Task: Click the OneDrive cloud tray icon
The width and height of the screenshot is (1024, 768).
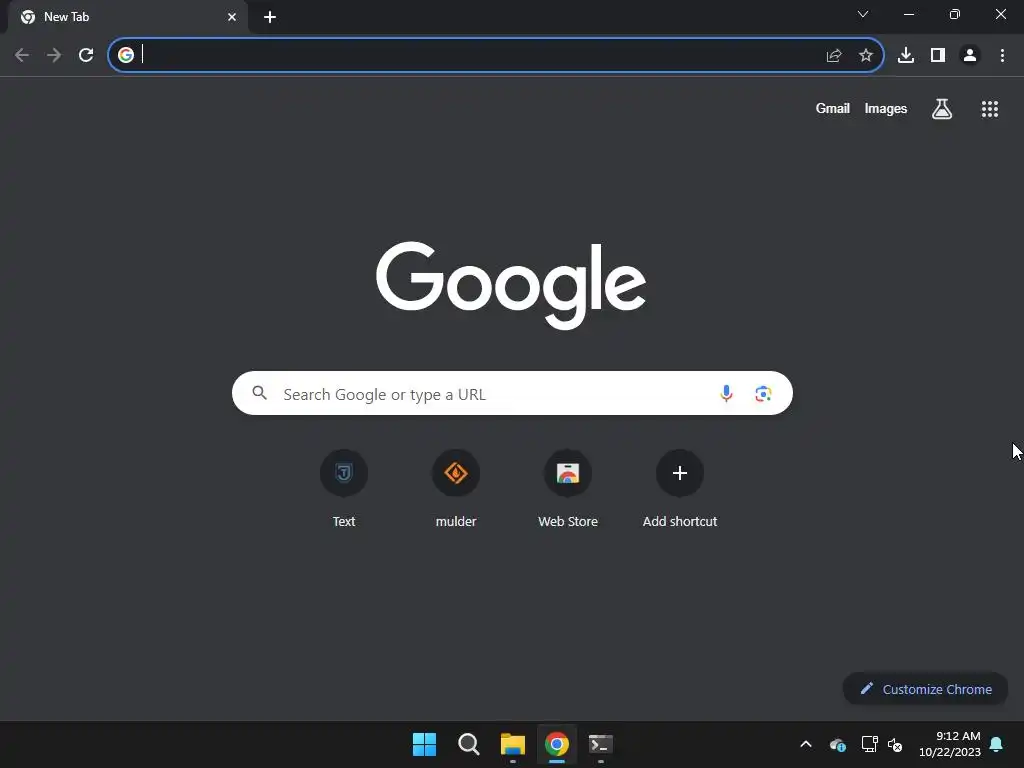Action: point(838,744)
